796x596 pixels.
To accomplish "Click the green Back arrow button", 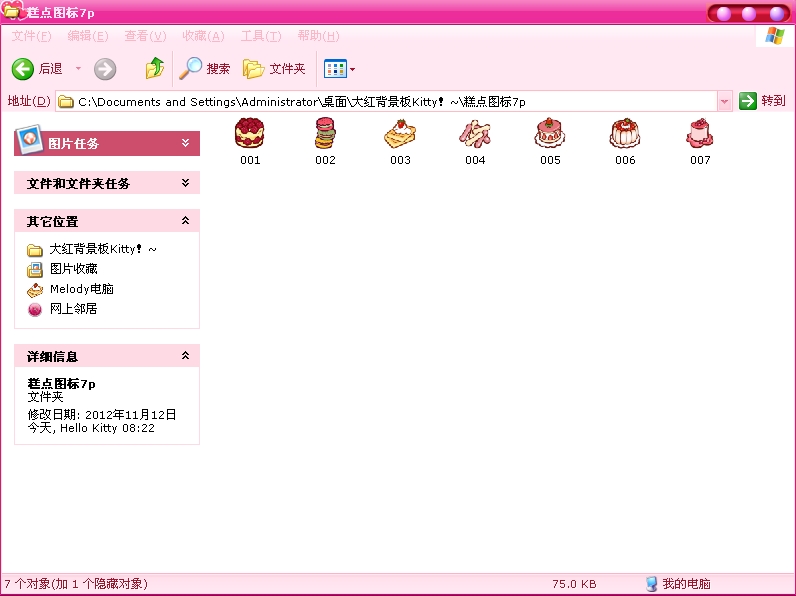I will tap(23, 69).
